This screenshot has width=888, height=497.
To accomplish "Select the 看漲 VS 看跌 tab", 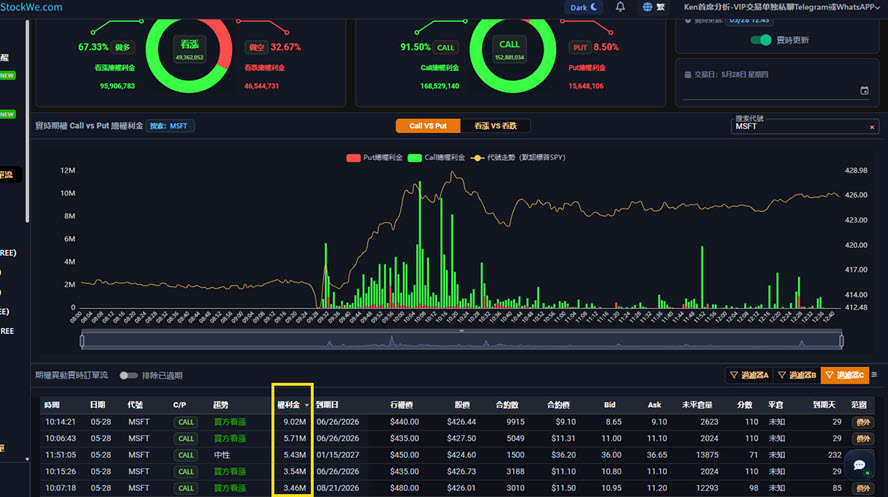I will [495, 126].
